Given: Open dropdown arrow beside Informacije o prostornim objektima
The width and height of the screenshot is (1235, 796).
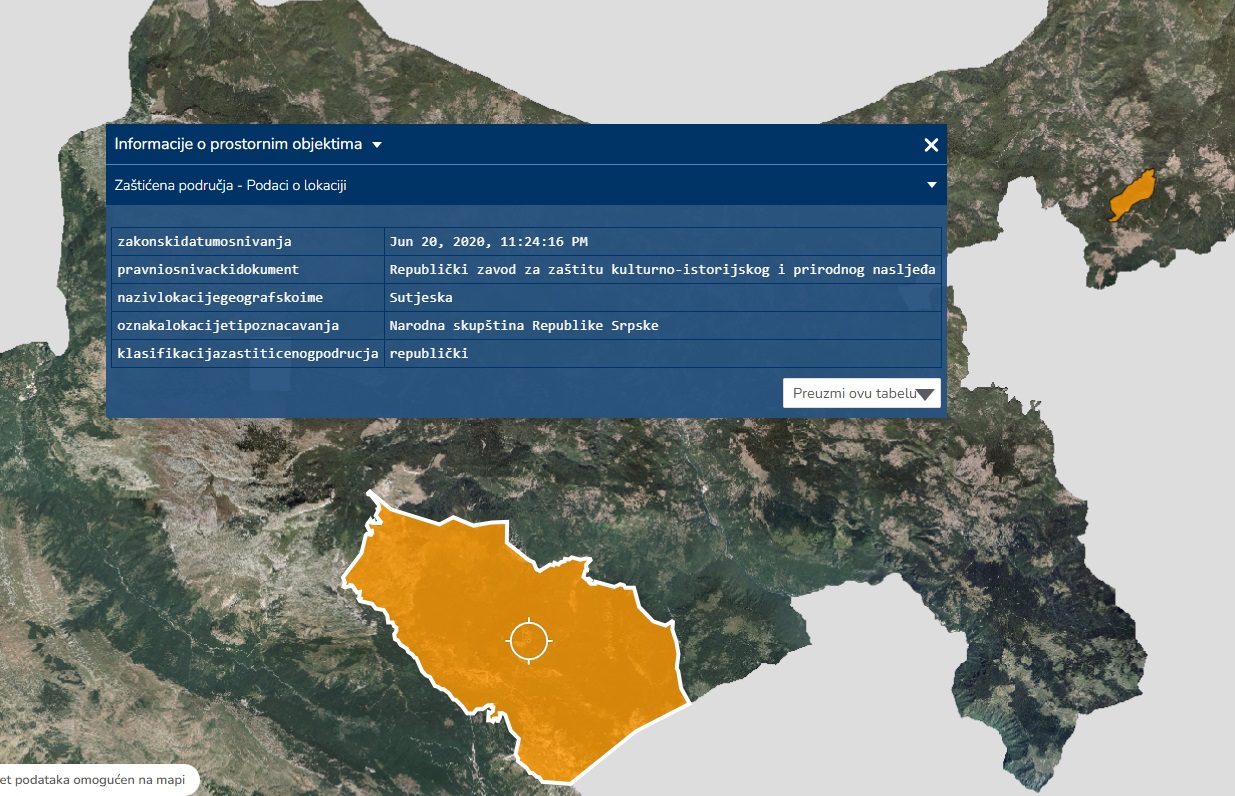Looking at the screenshot, I should 377,145.
